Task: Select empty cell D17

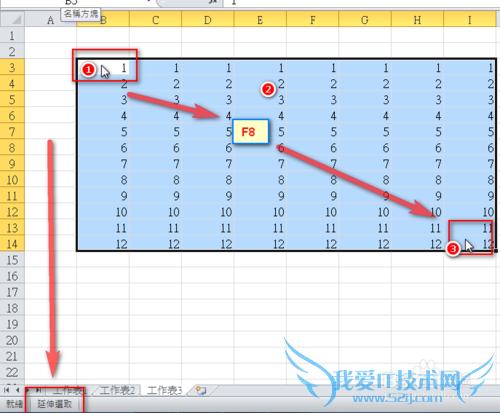Action: click(208, 292)
